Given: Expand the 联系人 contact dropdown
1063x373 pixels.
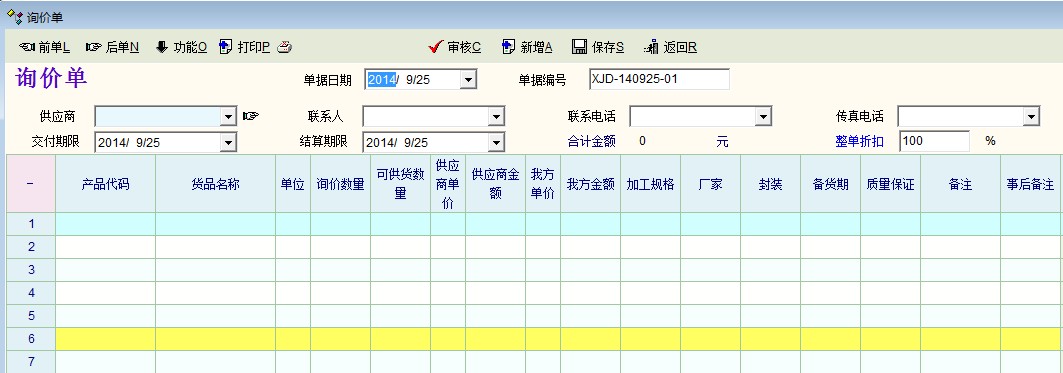Looking at the screenshot, I should pos(496,117).
